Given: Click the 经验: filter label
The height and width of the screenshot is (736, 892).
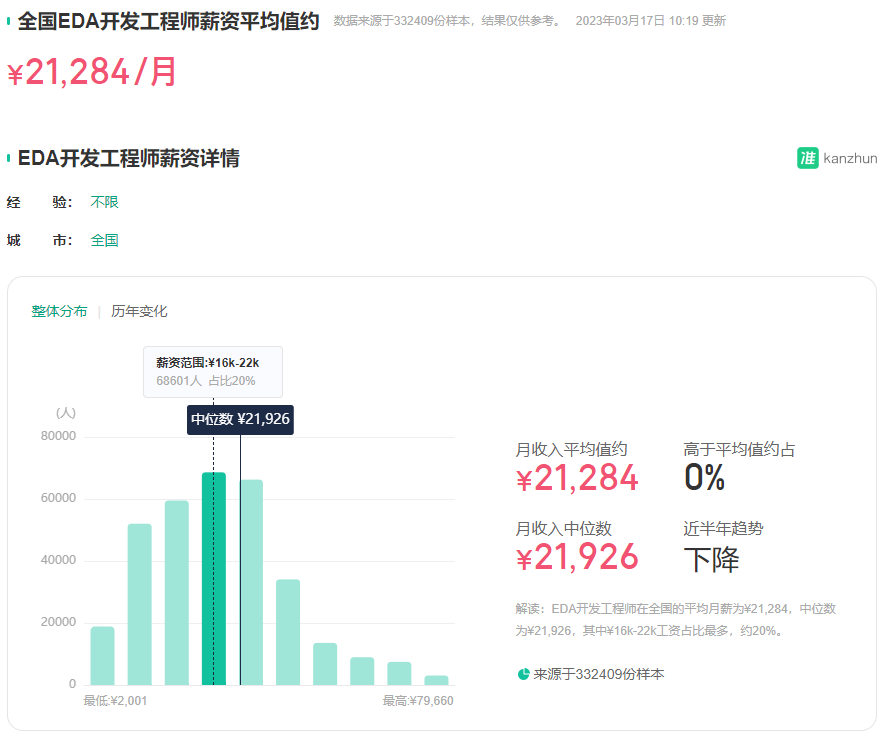Looking at the screenshot, I should pyautogui.click(x=39, y=202).
